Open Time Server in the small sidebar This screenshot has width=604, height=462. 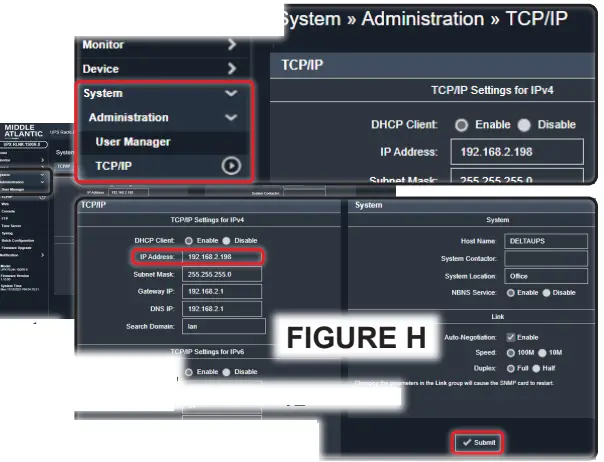click(x=11, y=226)
